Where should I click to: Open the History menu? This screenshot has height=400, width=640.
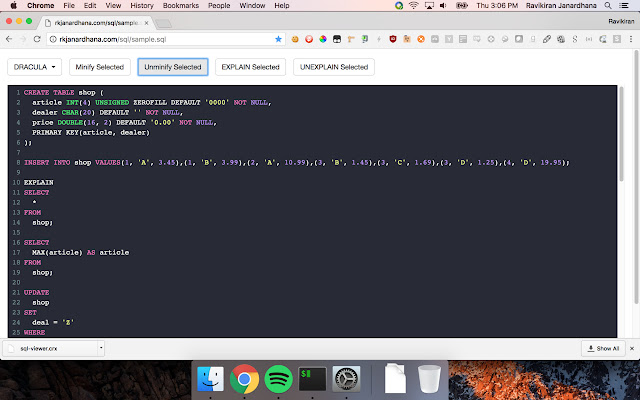point(142,5)
